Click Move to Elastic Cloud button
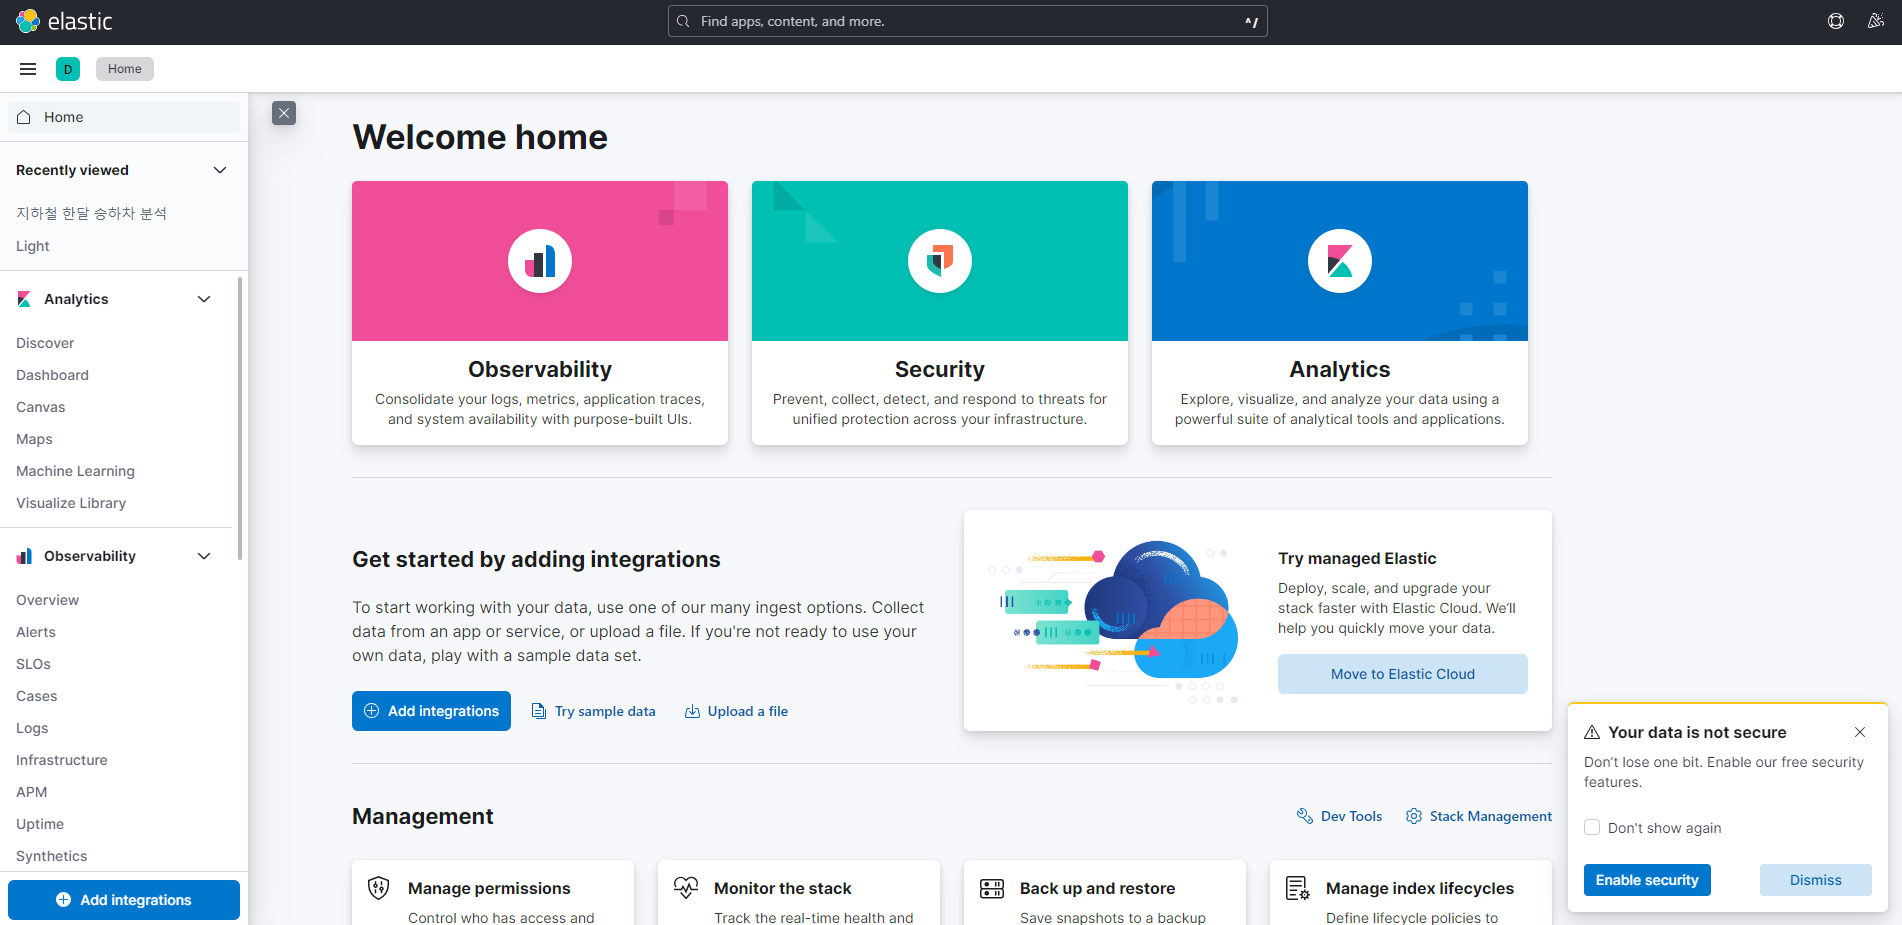 coord(1403,674)
